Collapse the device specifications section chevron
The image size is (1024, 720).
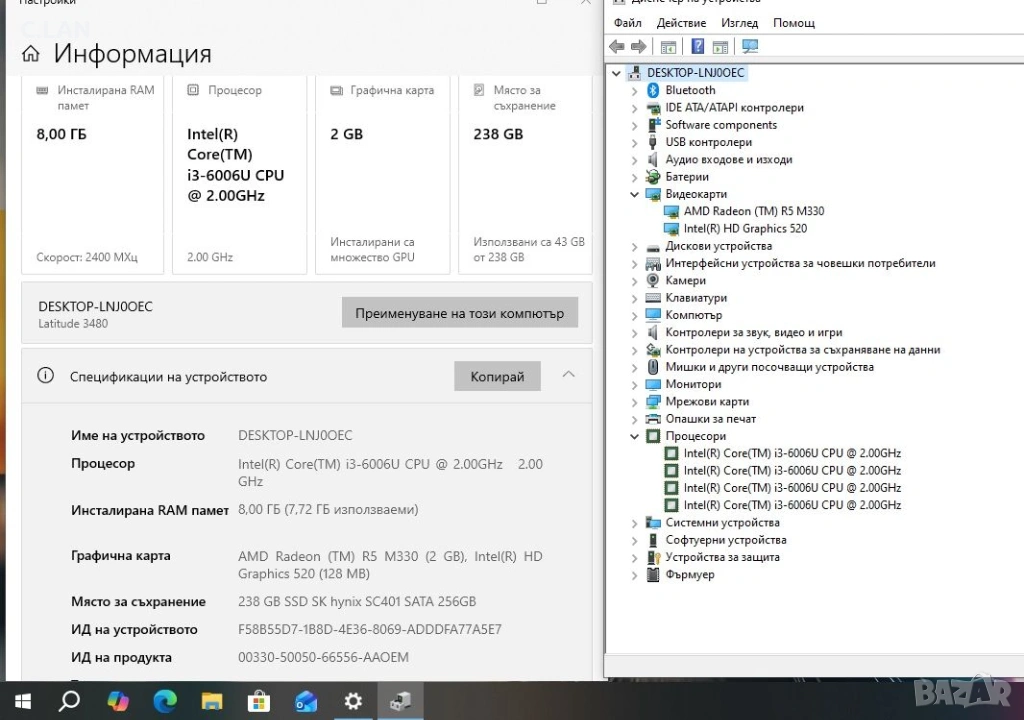[x=568, y=375]
